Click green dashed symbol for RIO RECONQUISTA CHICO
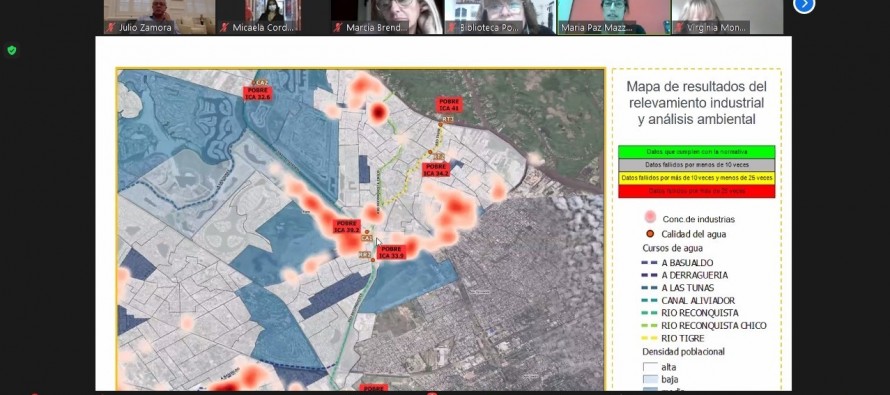890x395 pixels. [x=650, y=325]
